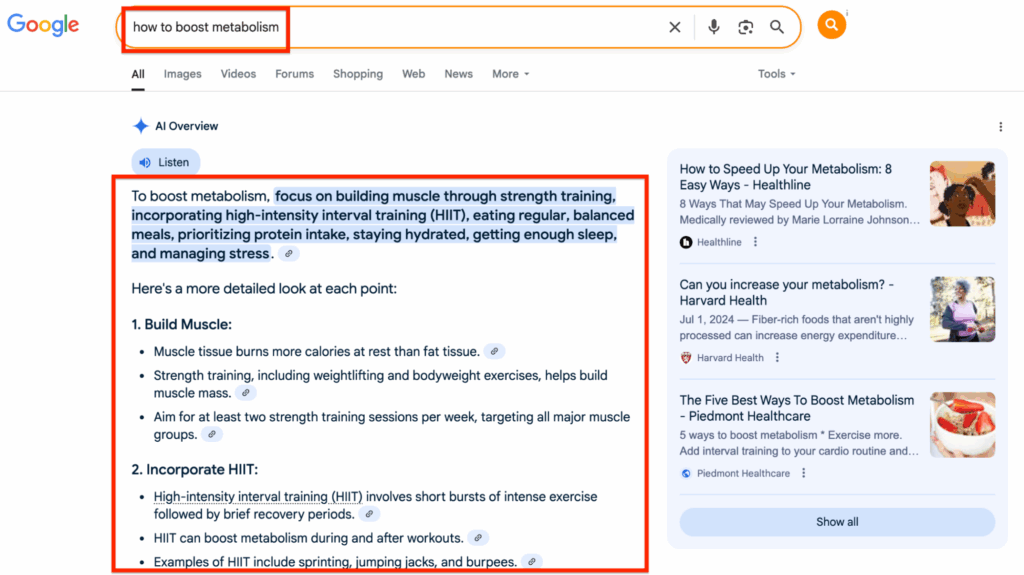Open the Healthline article thumbnail image

click(x=963, y=193)
